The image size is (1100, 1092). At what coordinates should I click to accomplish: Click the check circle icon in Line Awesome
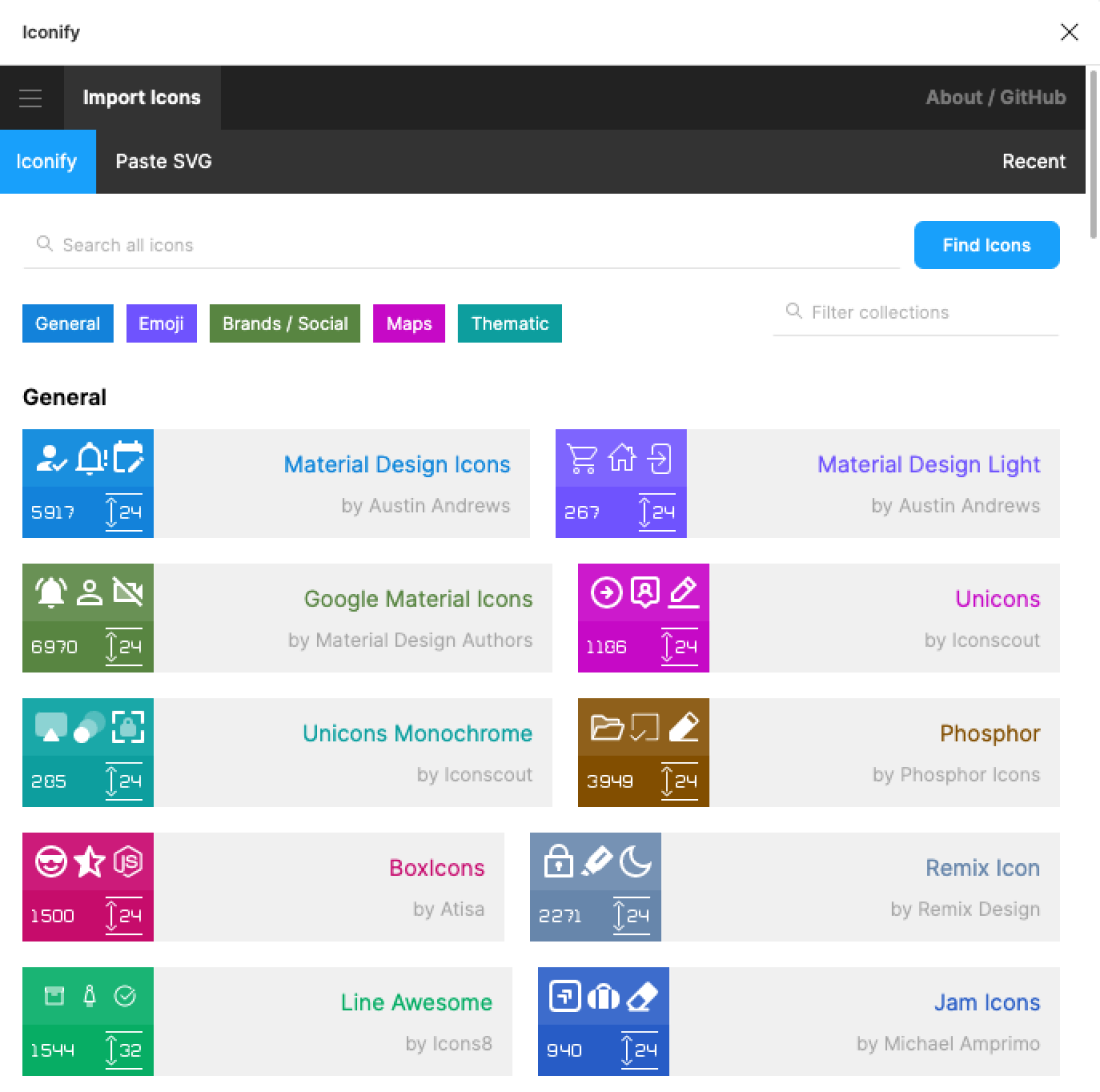[125, 997]
